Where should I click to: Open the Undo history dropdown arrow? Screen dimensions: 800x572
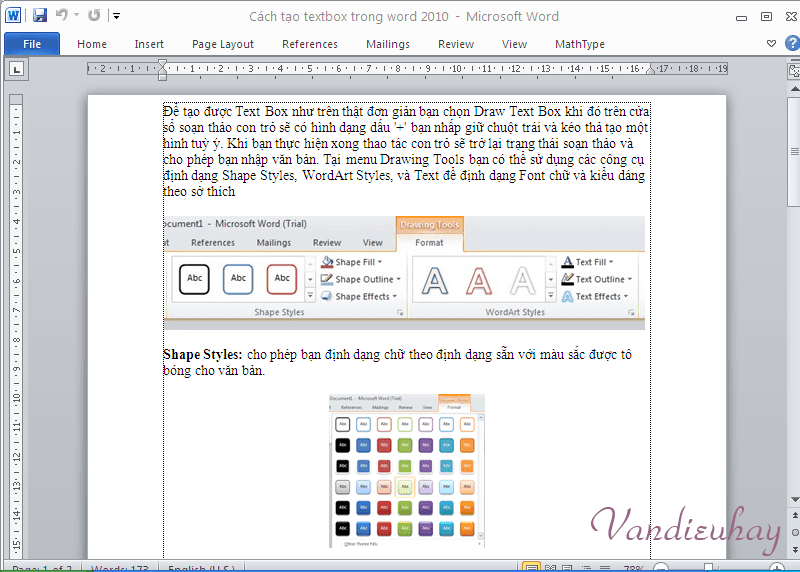(77, 15)
